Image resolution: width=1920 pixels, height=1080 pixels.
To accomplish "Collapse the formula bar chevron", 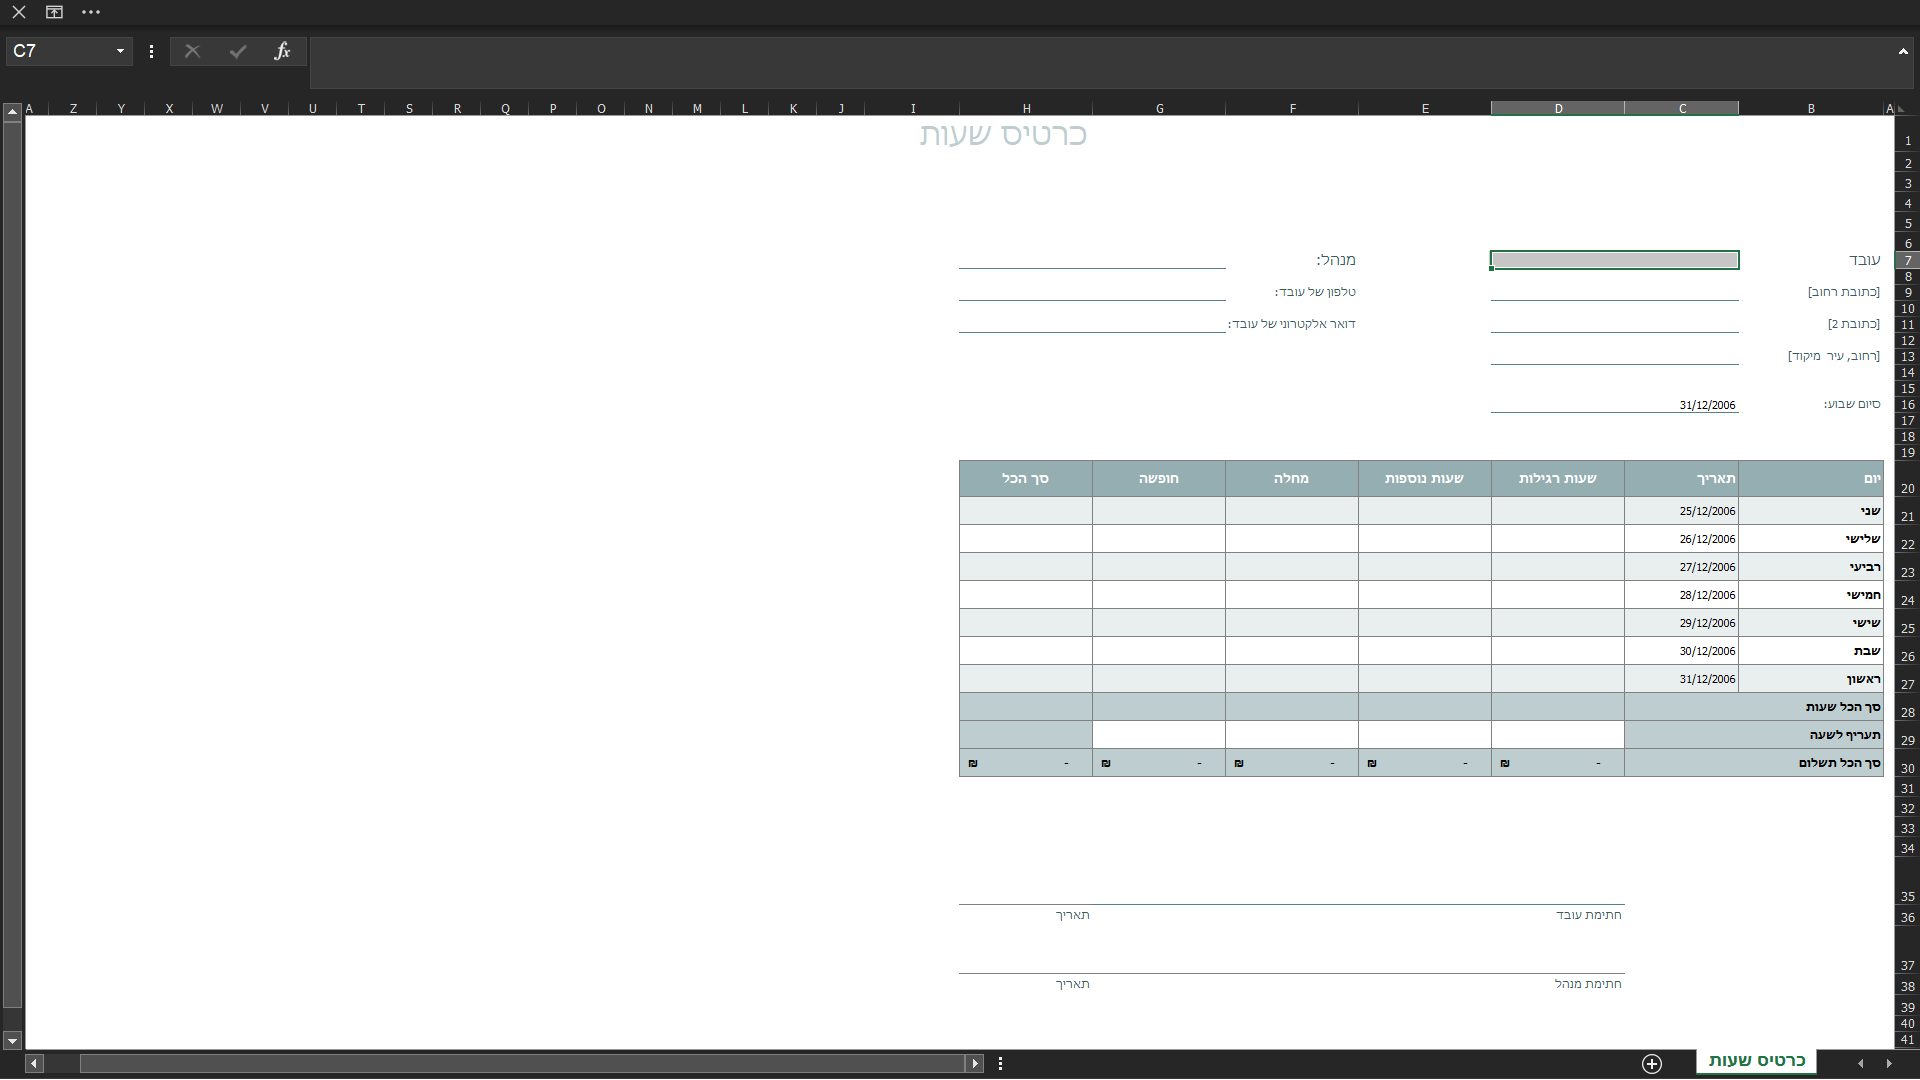I will [x=1903, y=51].
